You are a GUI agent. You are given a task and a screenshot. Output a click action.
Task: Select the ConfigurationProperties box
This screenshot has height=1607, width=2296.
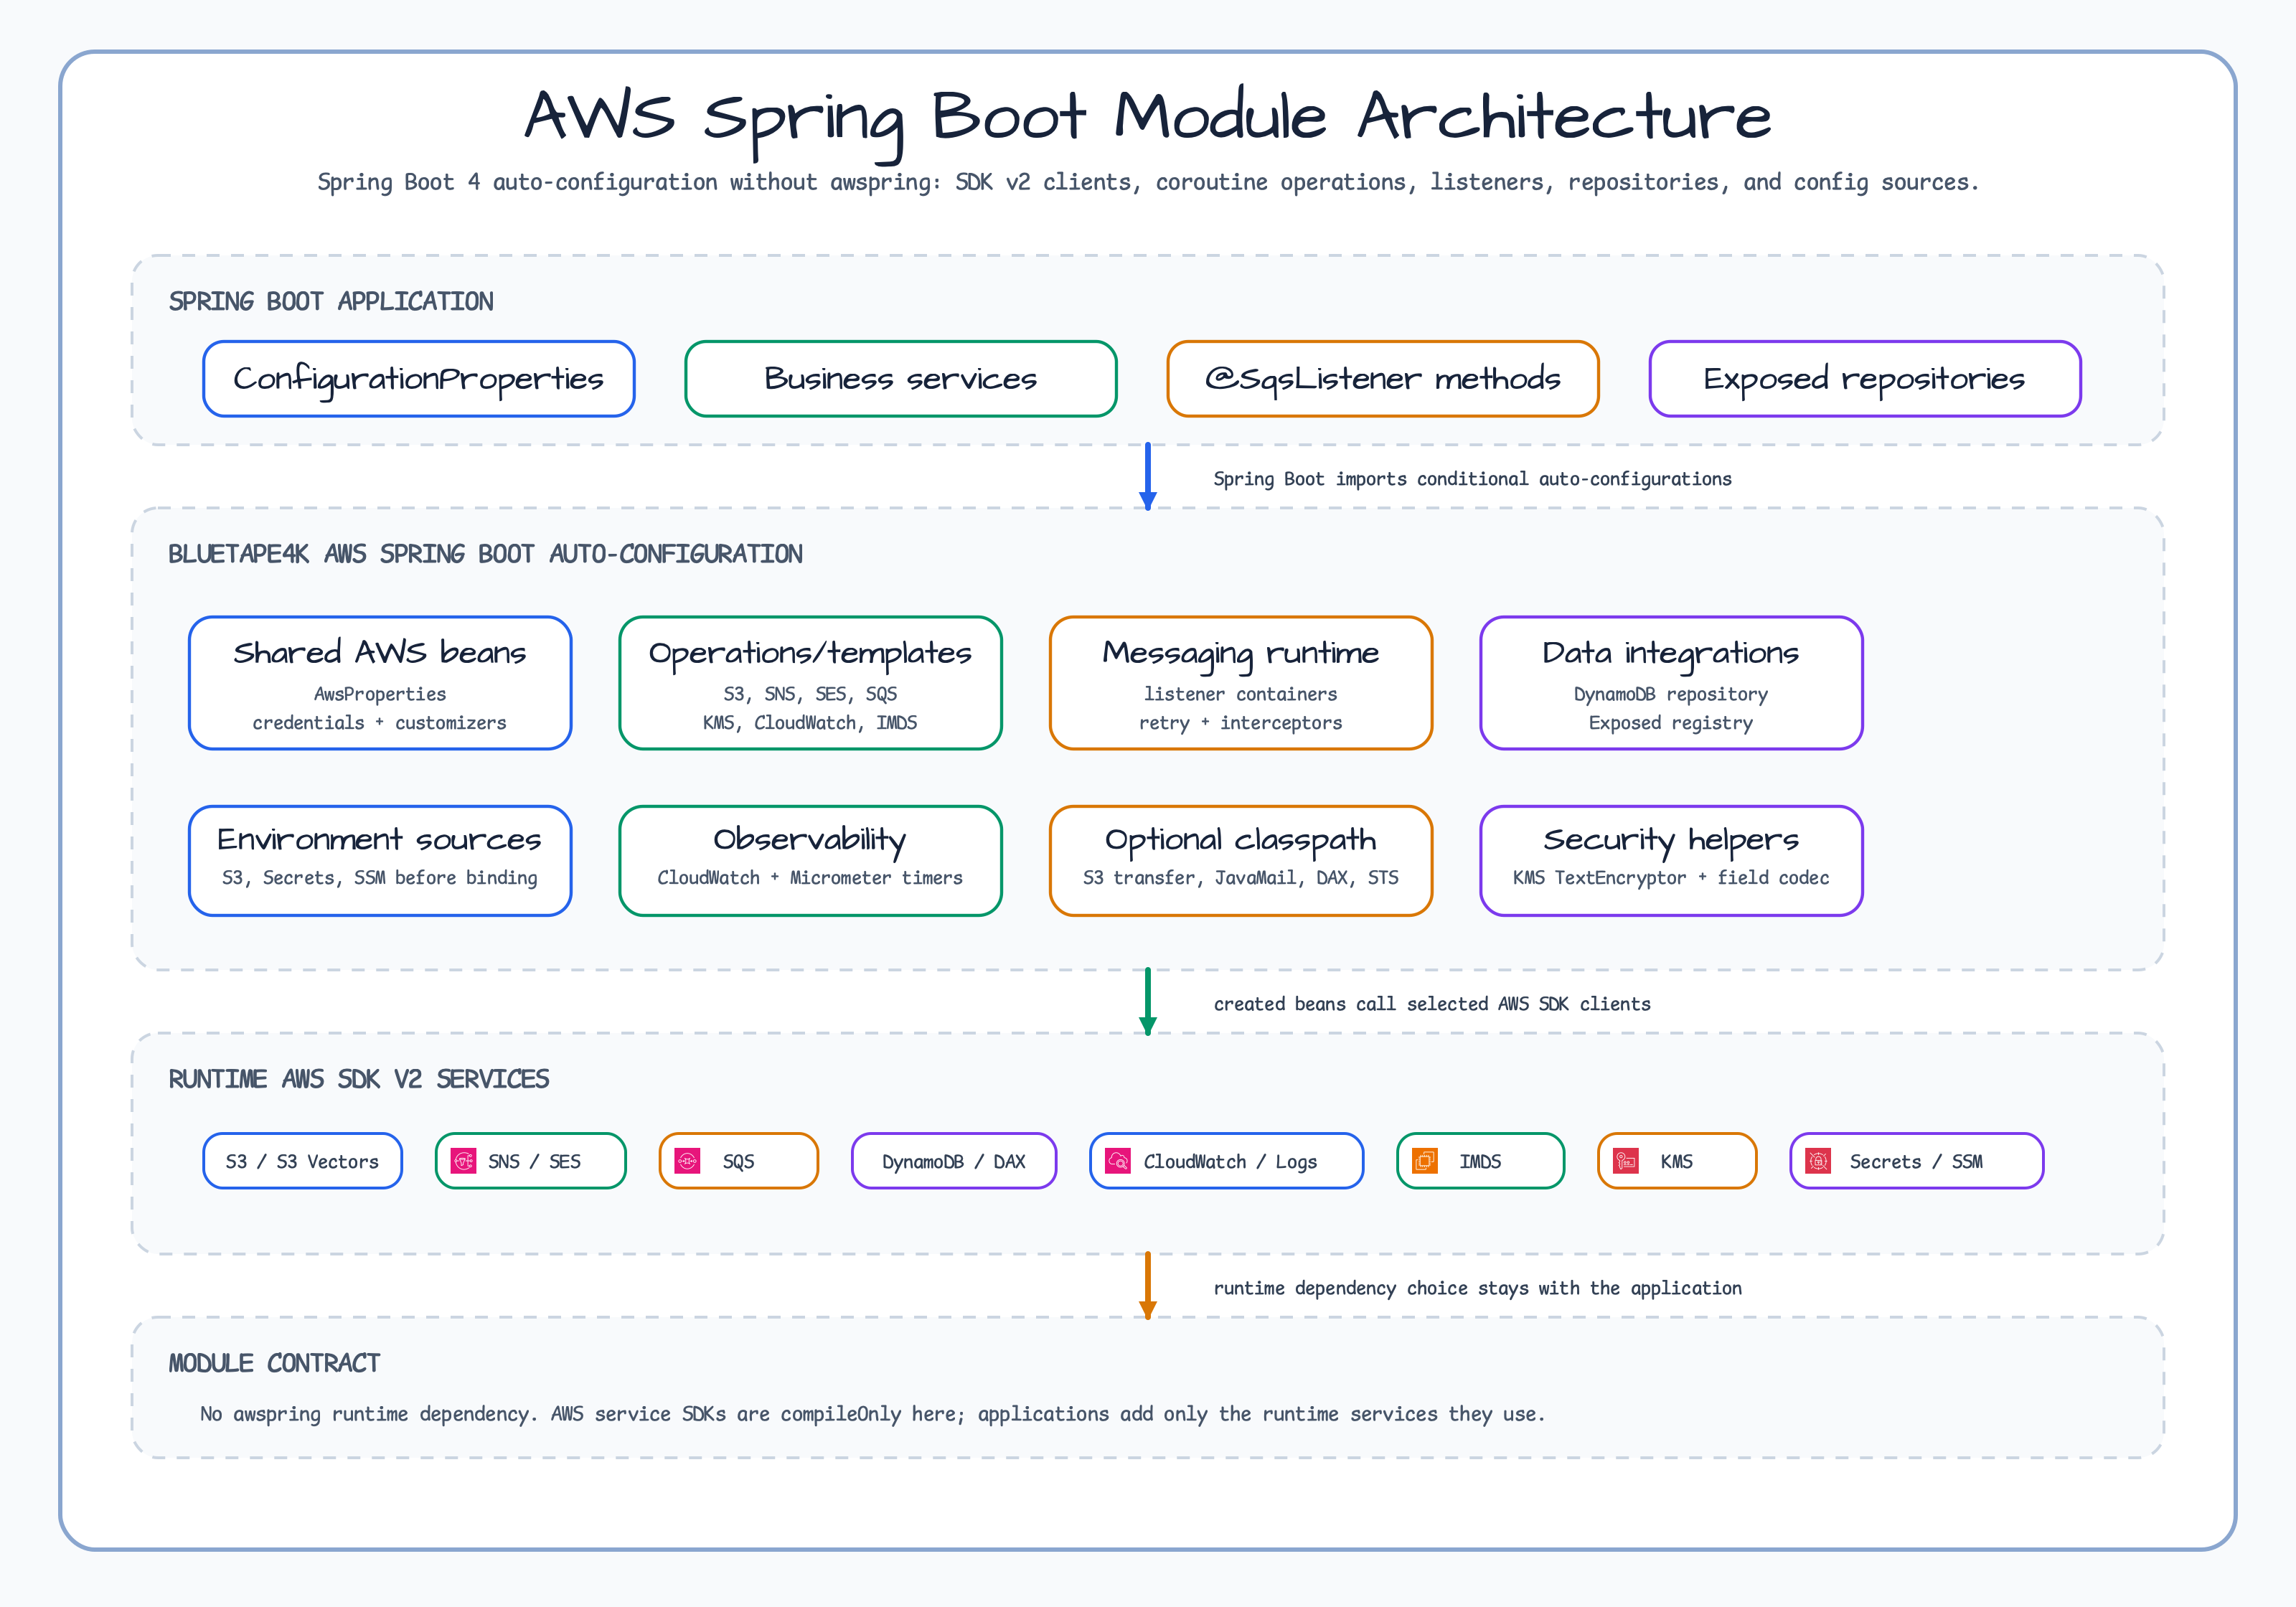click(419, 379)
